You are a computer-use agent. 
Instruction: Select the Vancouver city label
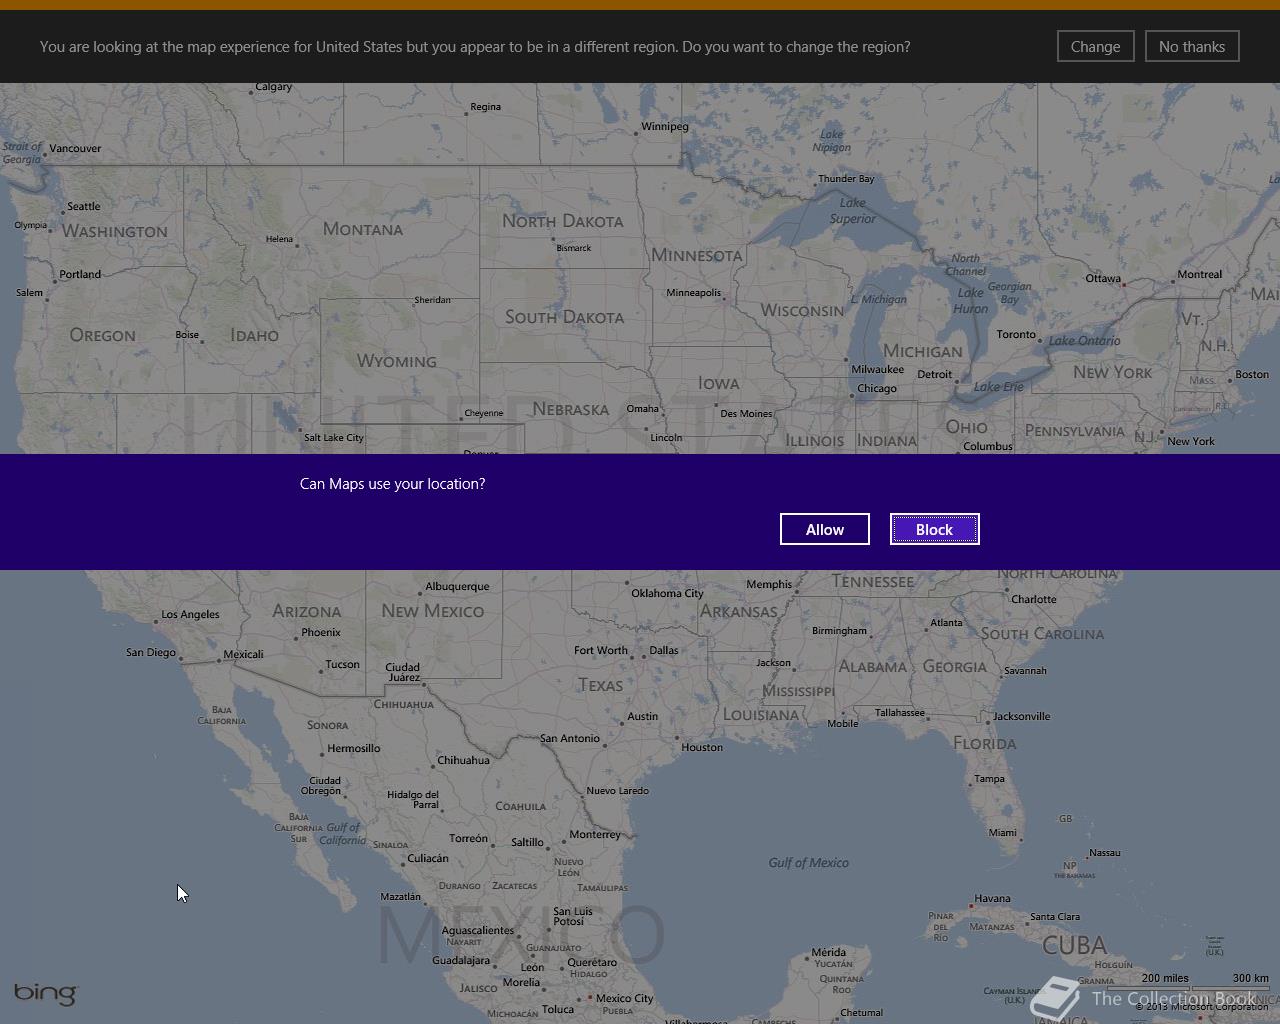click(75, 148)
